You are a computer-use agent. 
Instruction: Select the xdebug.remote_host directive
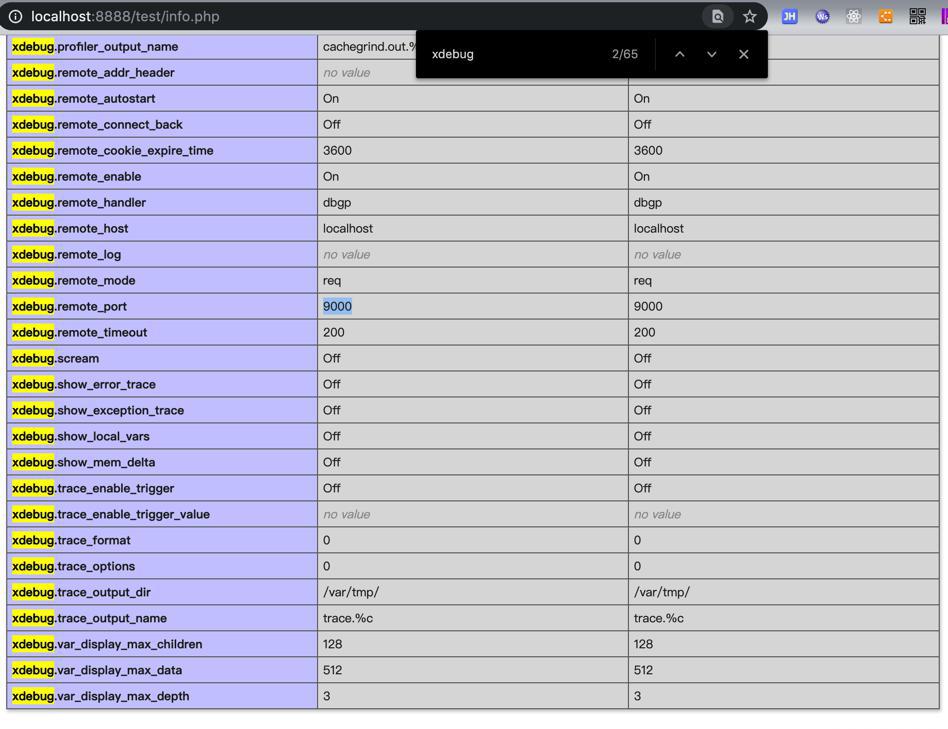click(x=70, y=228)
